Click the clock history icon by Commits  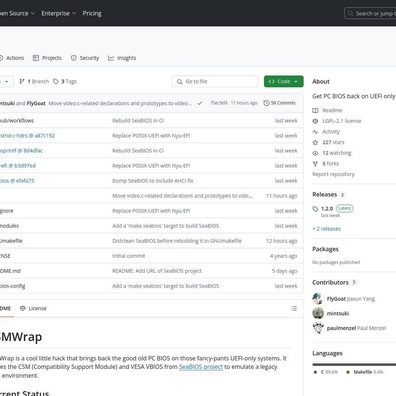[x=266, y=103]
